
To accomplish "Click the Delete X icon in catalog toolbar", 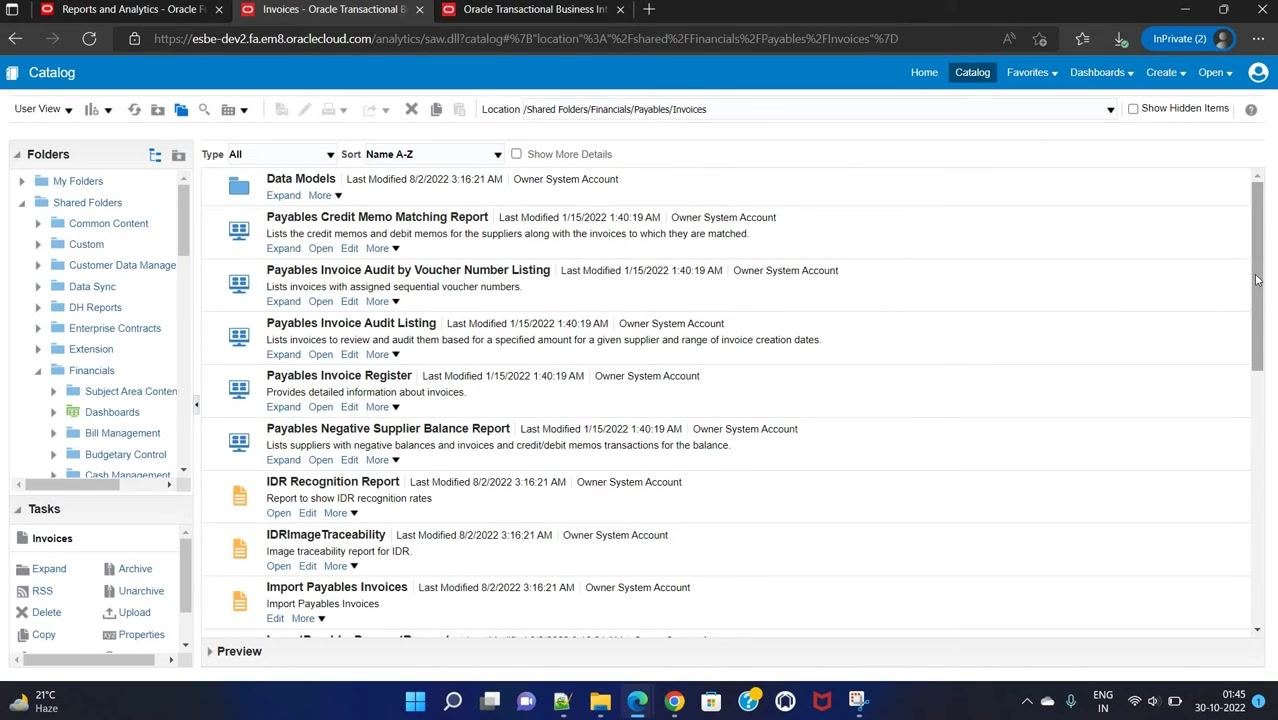I will pyautogui.click(x=411, y=109).
